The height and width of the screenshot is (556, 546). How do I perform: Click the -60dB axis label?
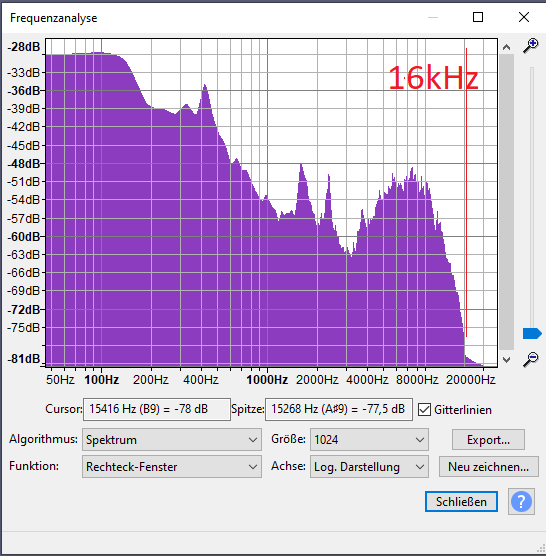coord(24,237)
